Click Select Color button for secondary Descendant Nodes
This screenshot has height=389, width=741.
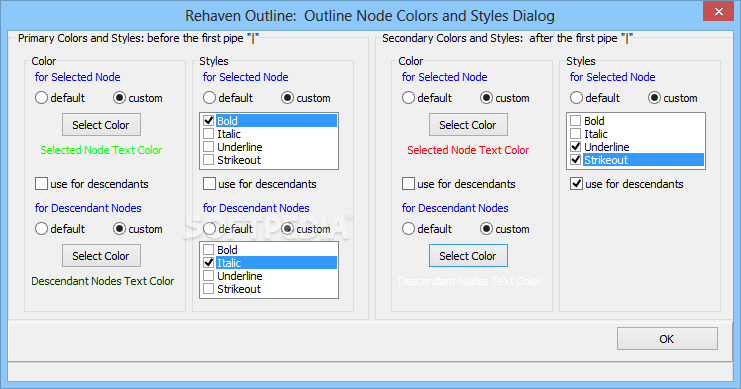468,256
